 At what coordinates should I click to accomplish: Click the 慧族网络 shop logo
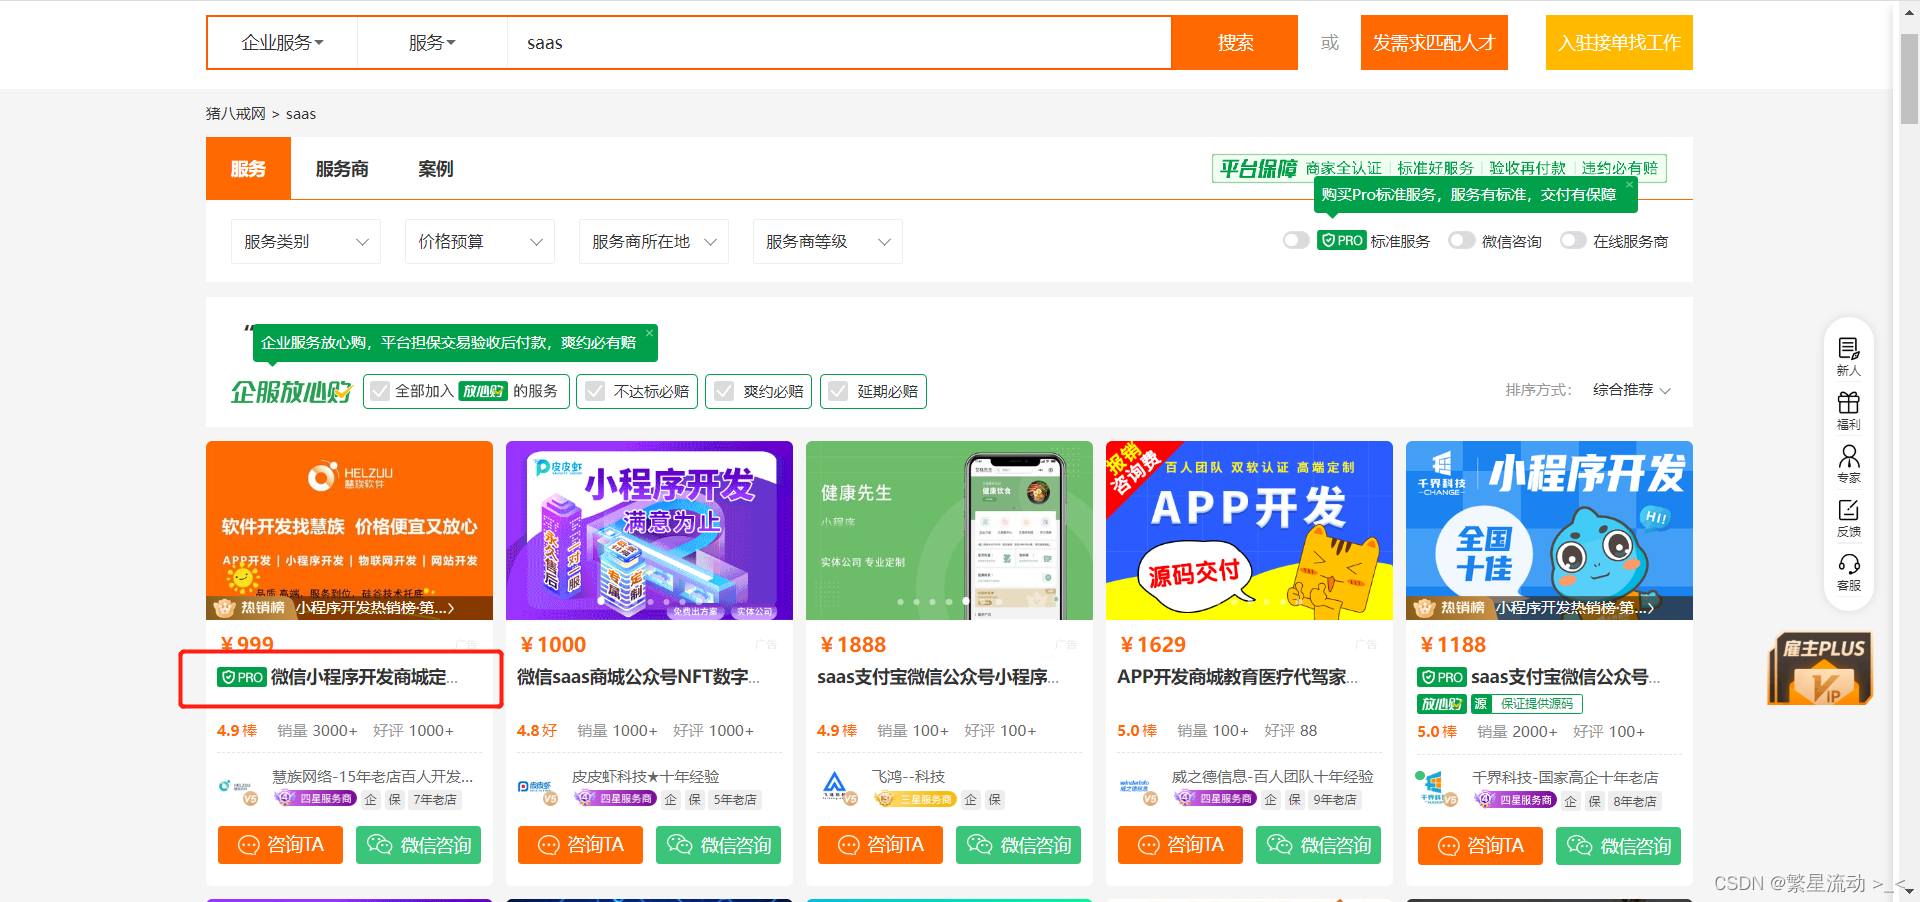point(238,789)
